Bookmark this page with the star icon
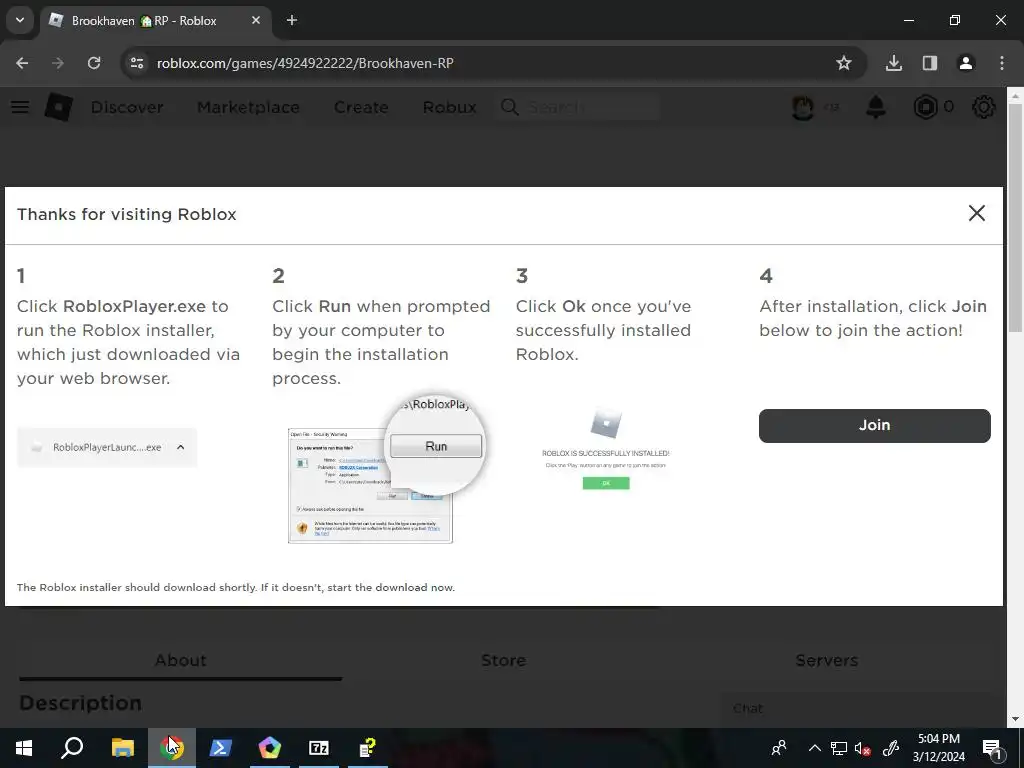Image resolution: width=1024 pixels, height=768 pixels. point(844,63)
